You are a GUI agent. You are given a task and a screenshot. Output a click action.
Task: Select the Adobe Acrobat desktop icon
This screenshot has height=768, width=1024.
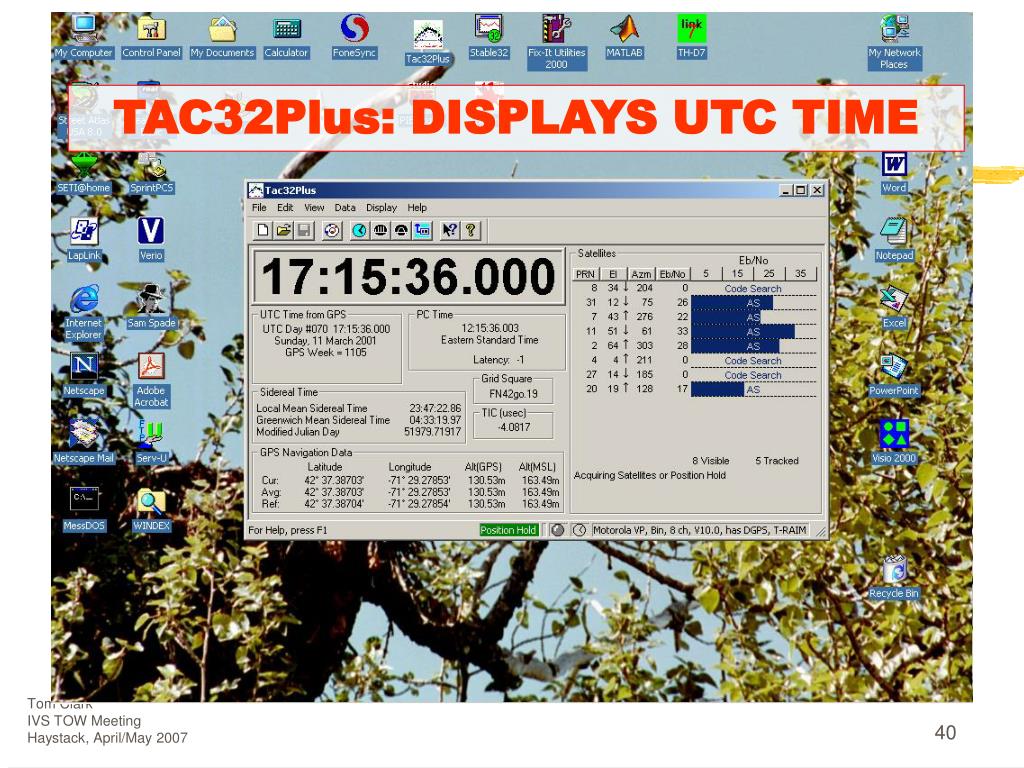pyautogui.click(x=151, y=380)
